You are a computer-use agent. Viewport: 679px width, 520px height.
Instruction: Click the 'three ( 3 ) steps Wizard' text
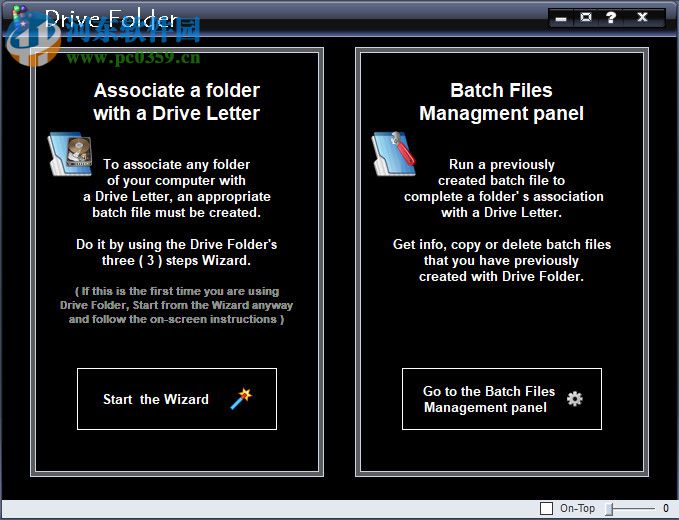[x=176, y=260]
